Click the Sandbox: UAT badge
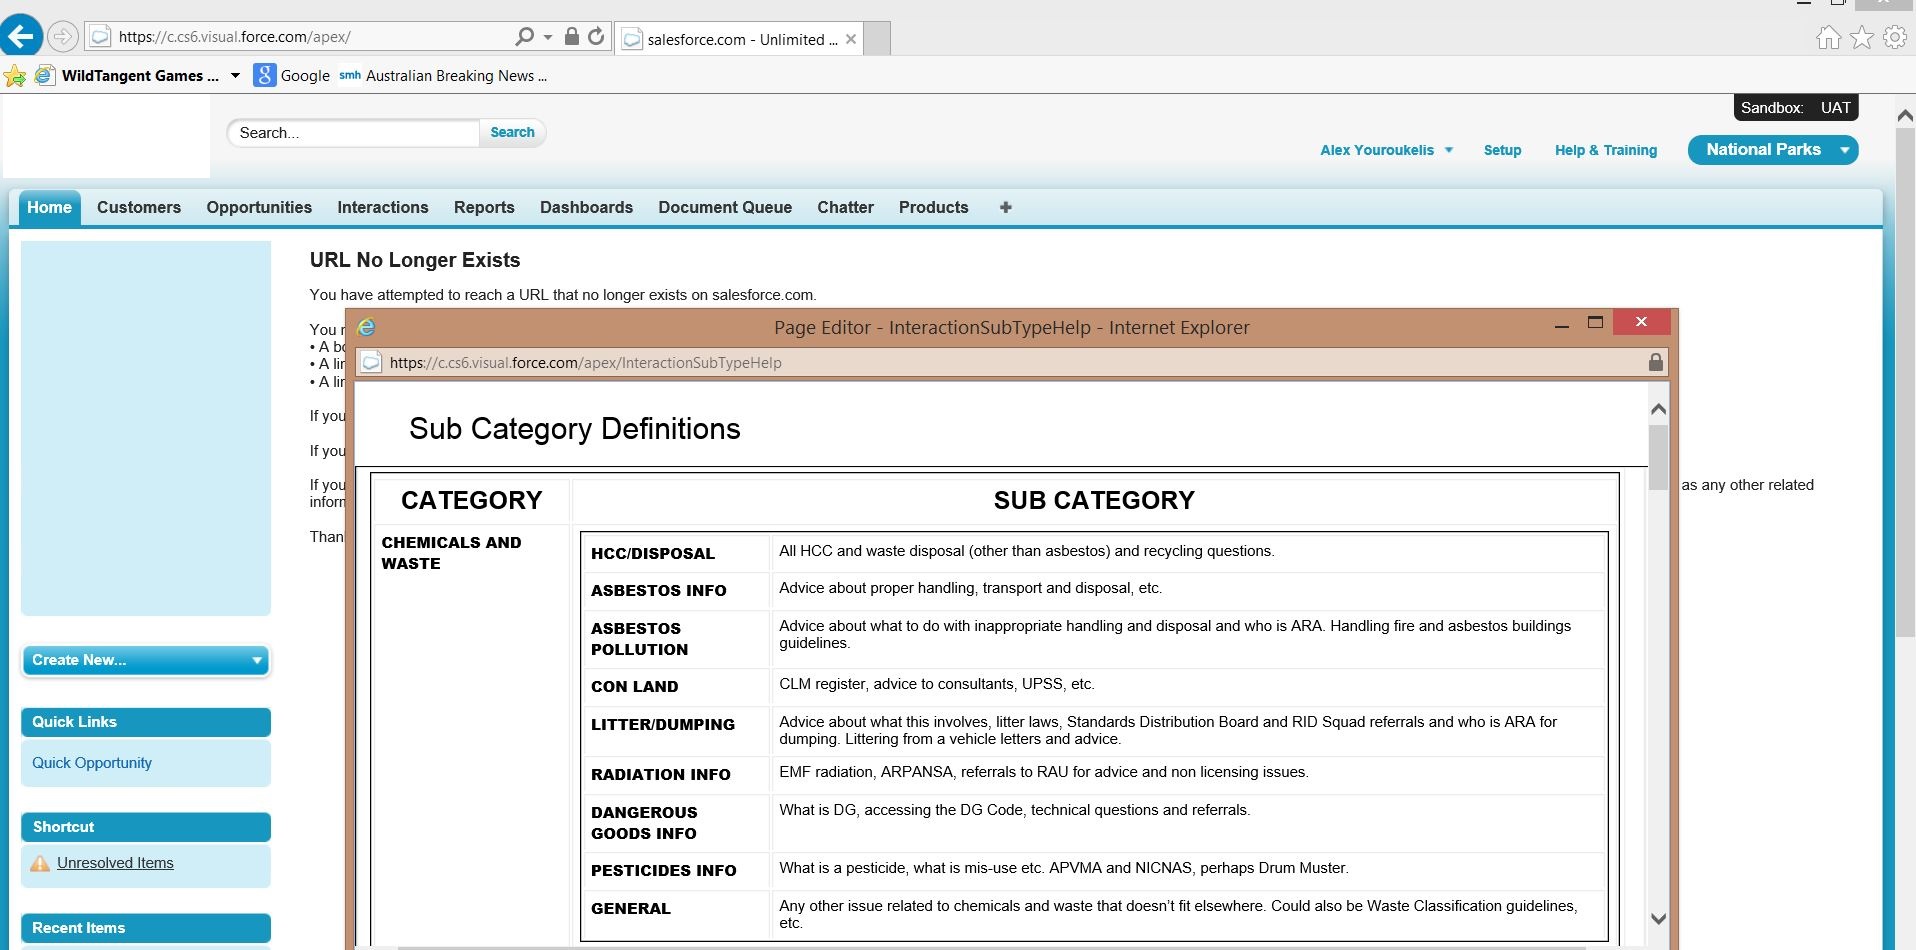1916x950 pixels. coord(1795,108)
